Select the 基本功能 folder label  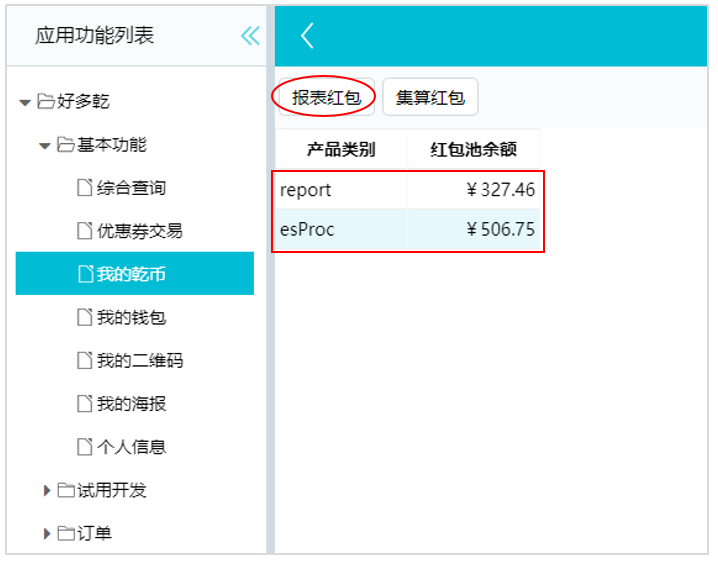[x=112, y=145]
